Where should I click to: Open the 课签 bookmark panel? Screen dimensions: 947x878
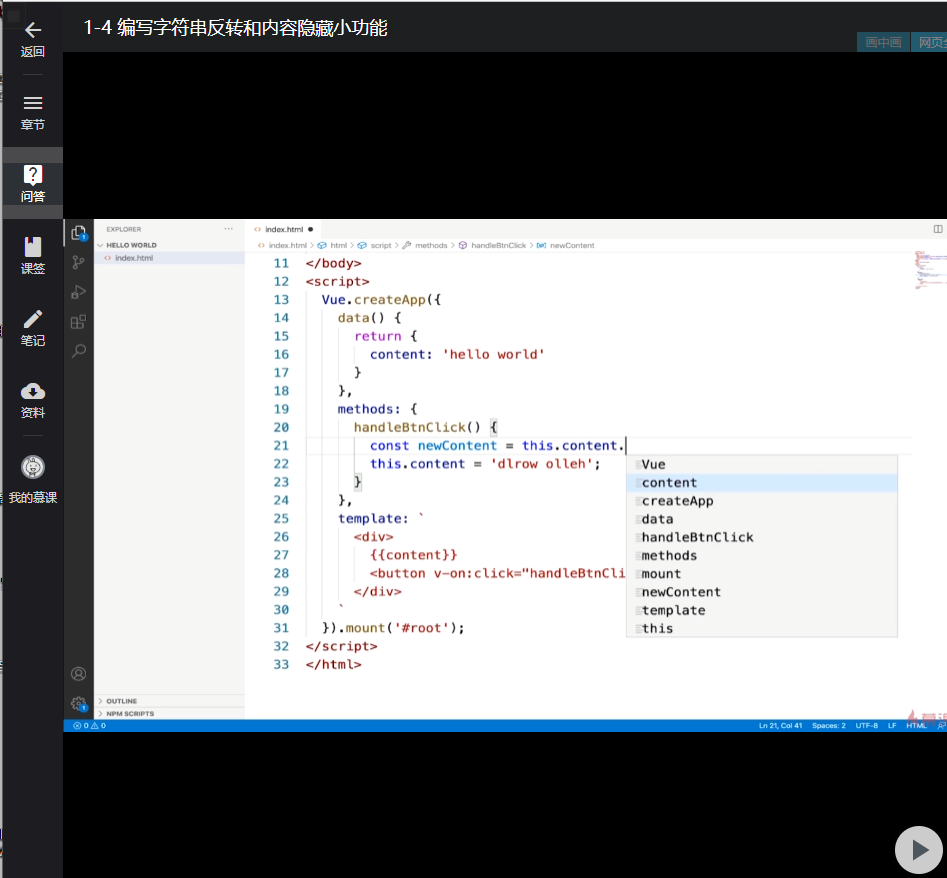click(x=32, y=247)
